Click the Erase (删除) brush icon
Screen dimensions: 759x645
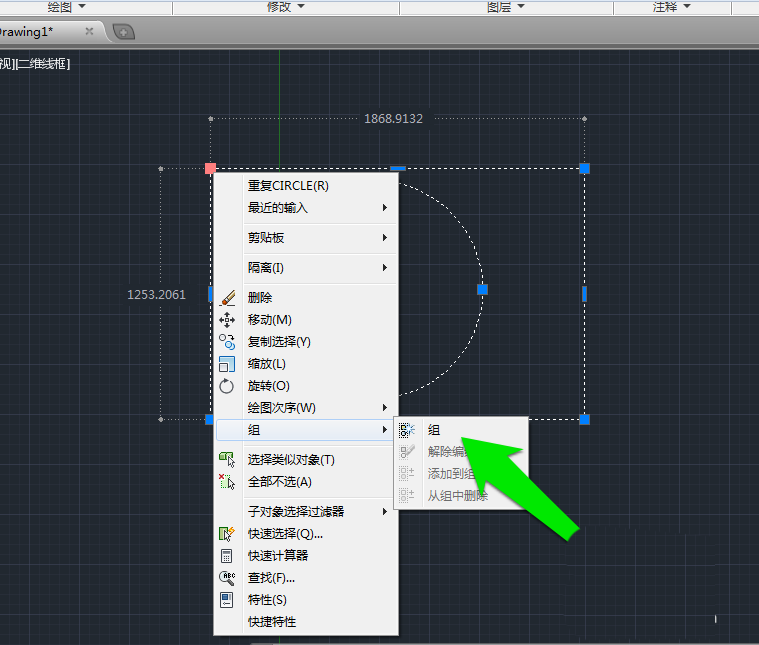(x=227, y=298)
